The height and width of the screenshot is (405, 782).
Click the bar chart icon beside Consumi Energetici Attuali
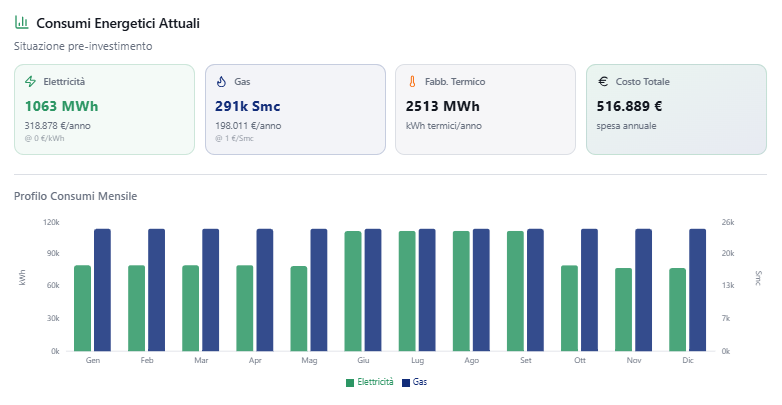tap(21, 22)
